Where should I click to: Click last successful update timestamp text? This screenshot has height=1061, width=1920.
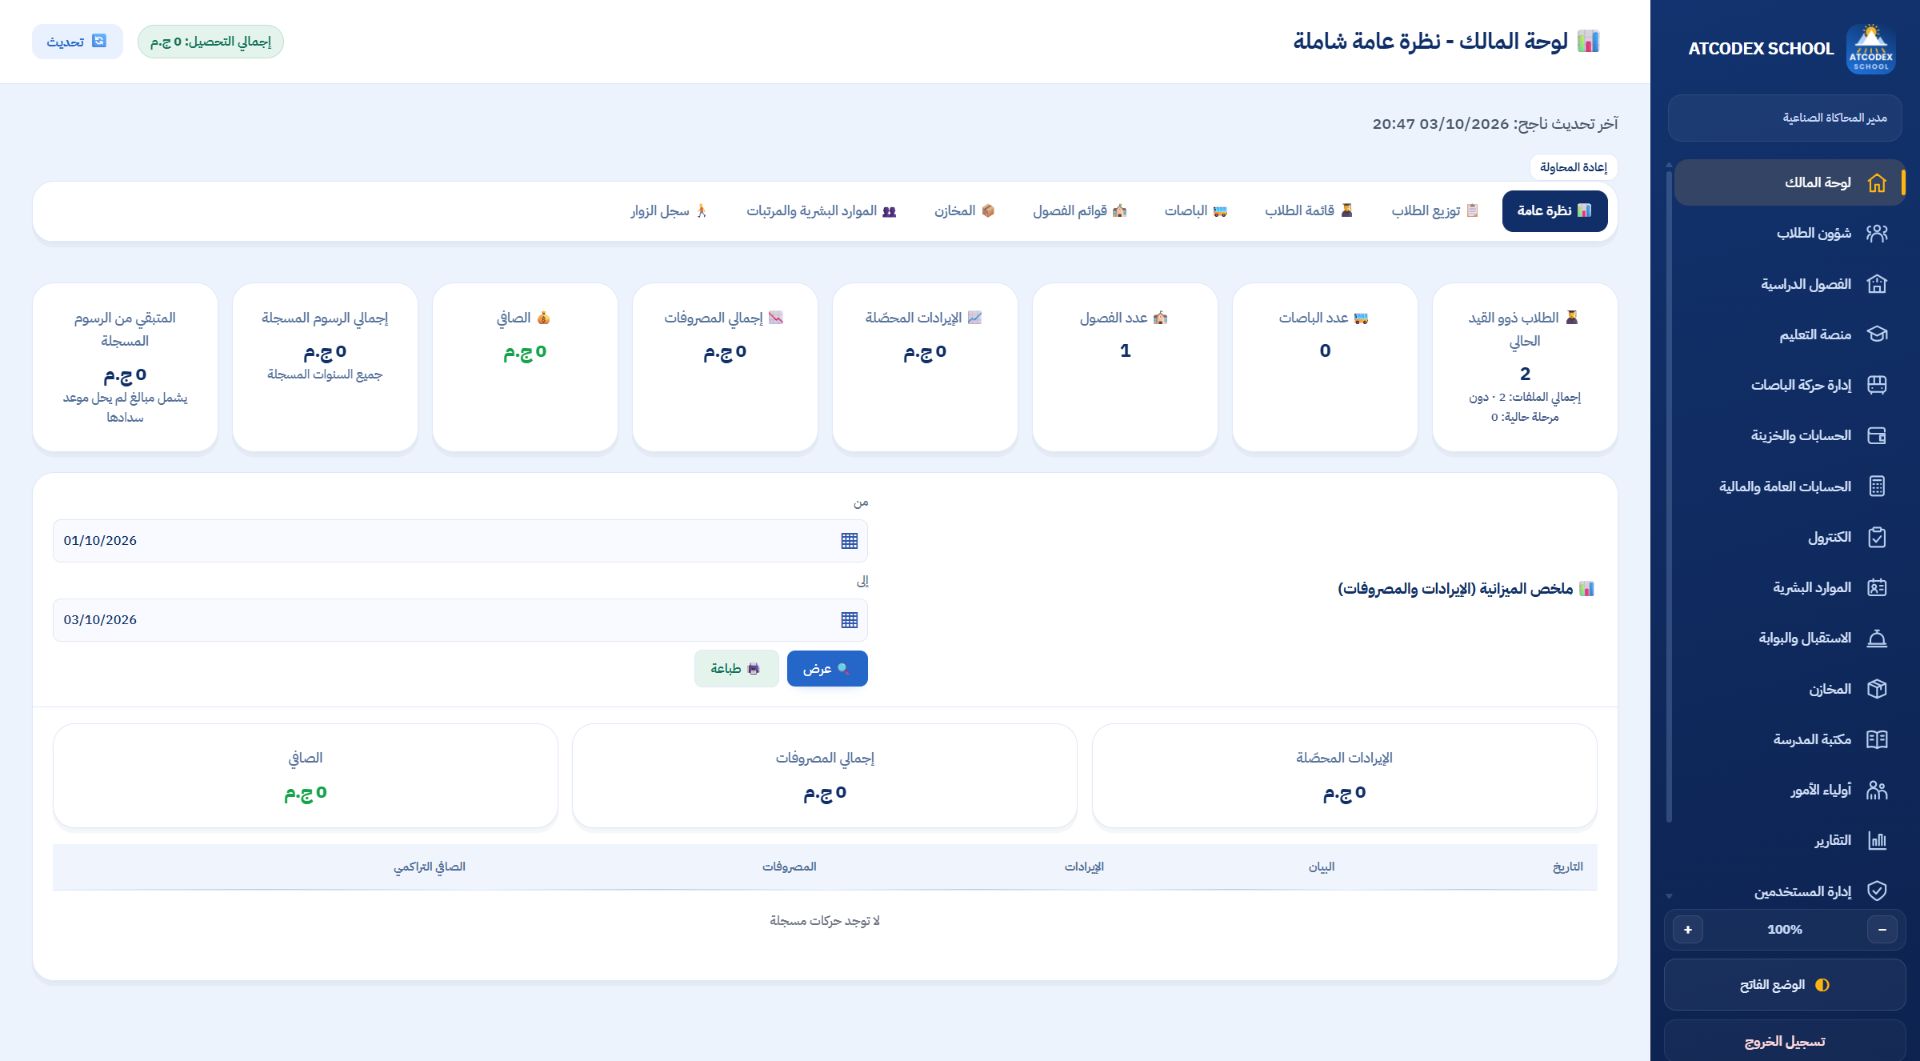point(1495,124)
